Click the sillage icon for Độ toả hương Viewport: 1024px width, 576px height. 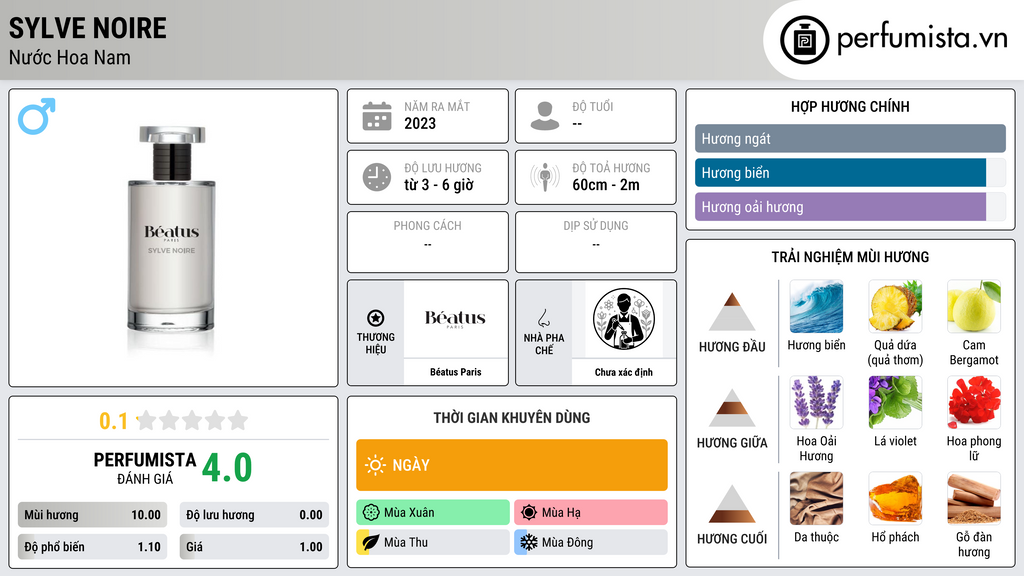pos(545,177)
